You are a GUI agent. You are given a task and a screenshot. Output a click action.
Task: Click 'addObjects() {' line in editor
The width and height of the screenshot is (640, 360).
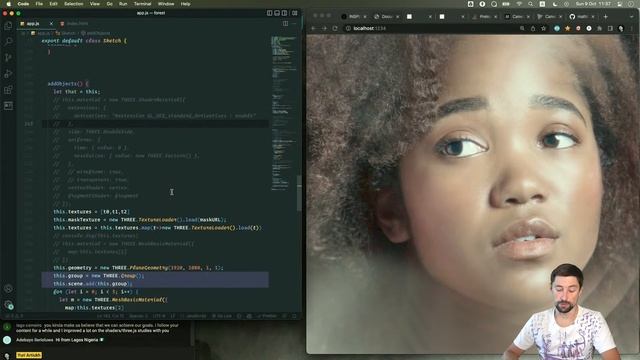tap(68, 84)
